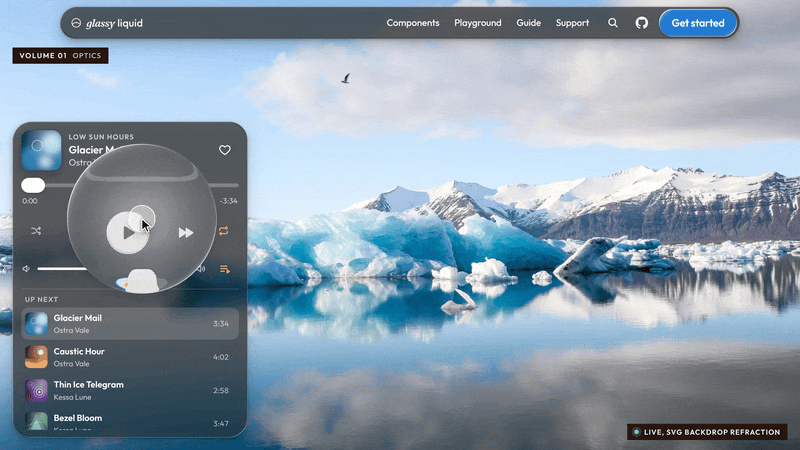The height and width of the screenshot is (450, 800).
Task: Like the track with heart icon
Action: [224, 150]
